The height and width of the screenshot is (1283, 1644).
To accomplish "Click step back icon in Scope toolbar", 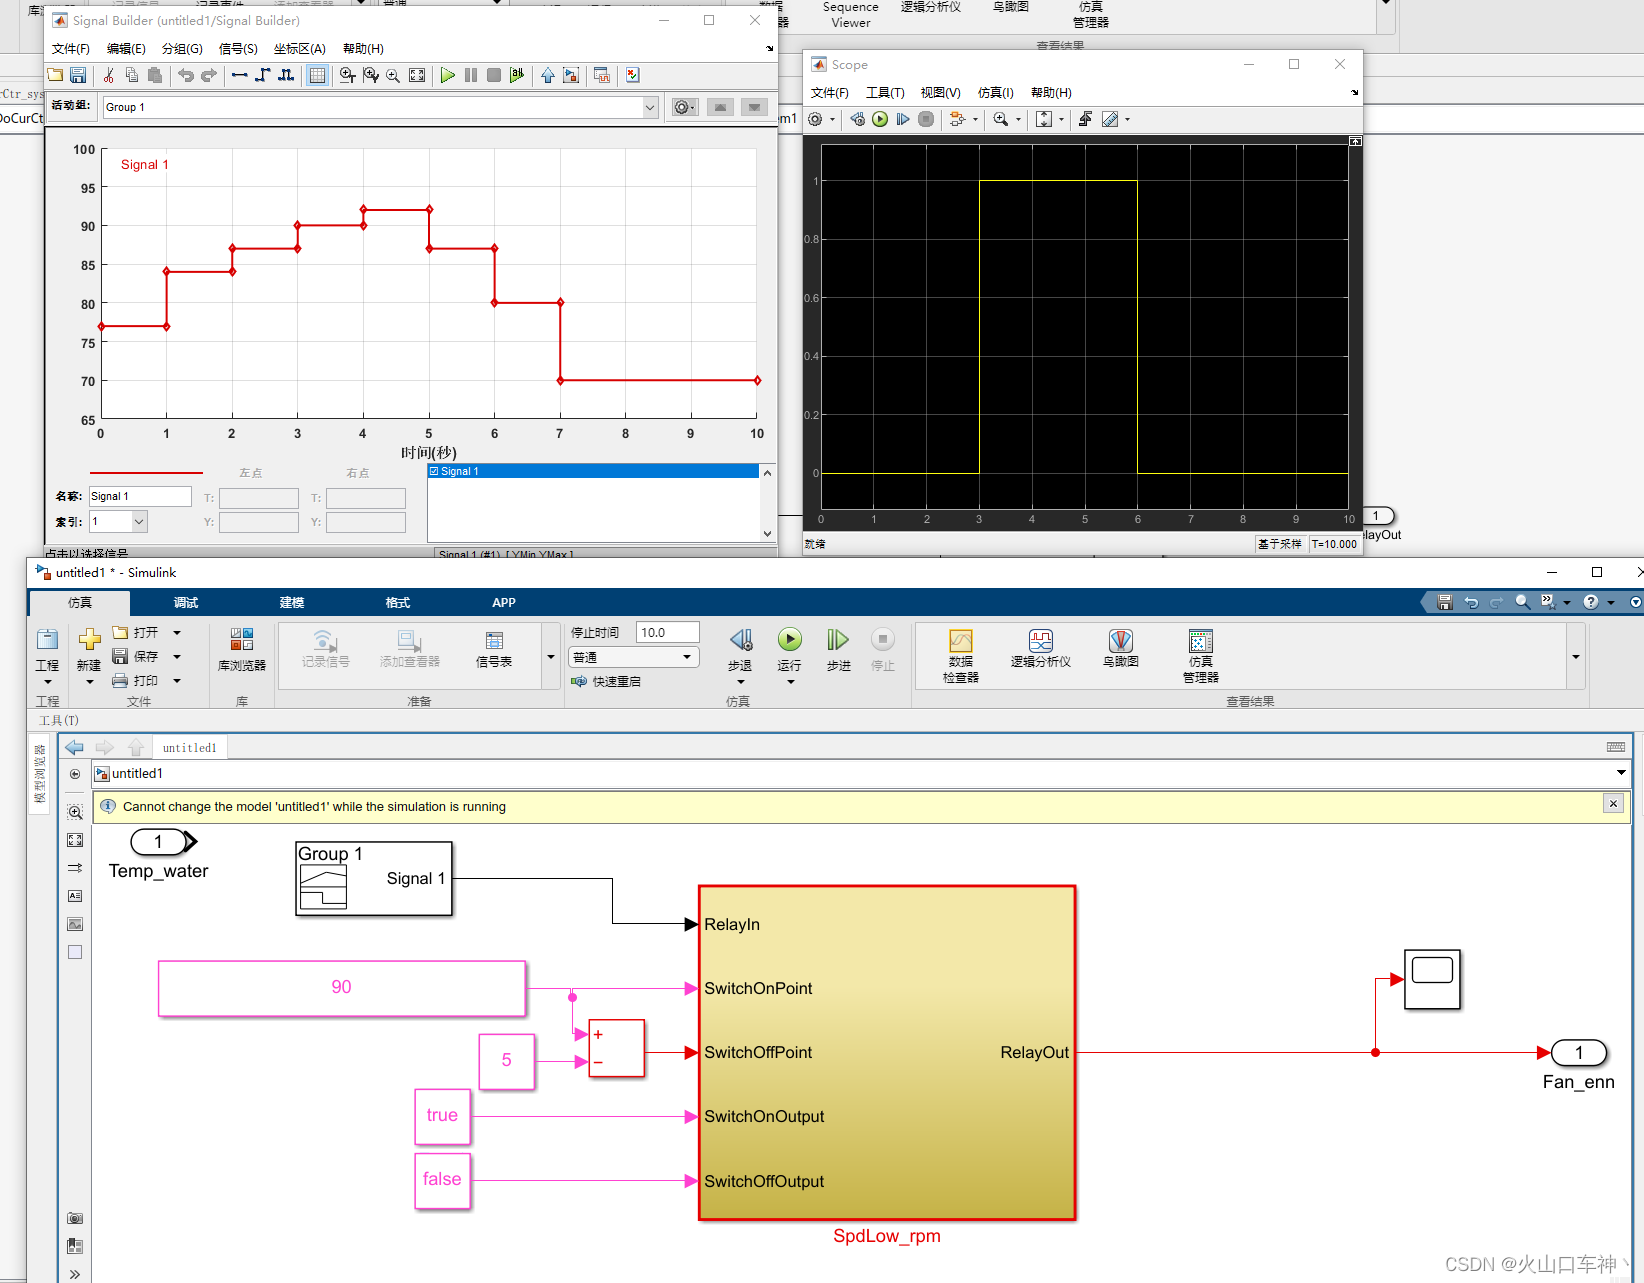I will coord(857,119).
